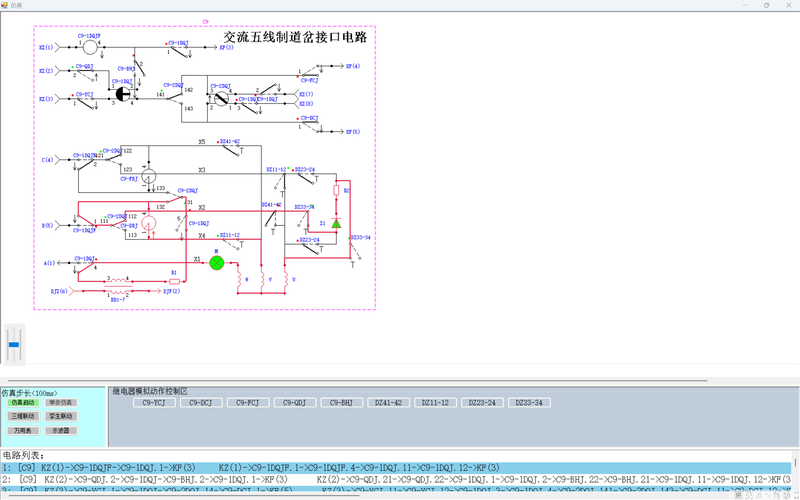
Task: Click the C9-FBJ relay coil symbol
Action: 148,176
